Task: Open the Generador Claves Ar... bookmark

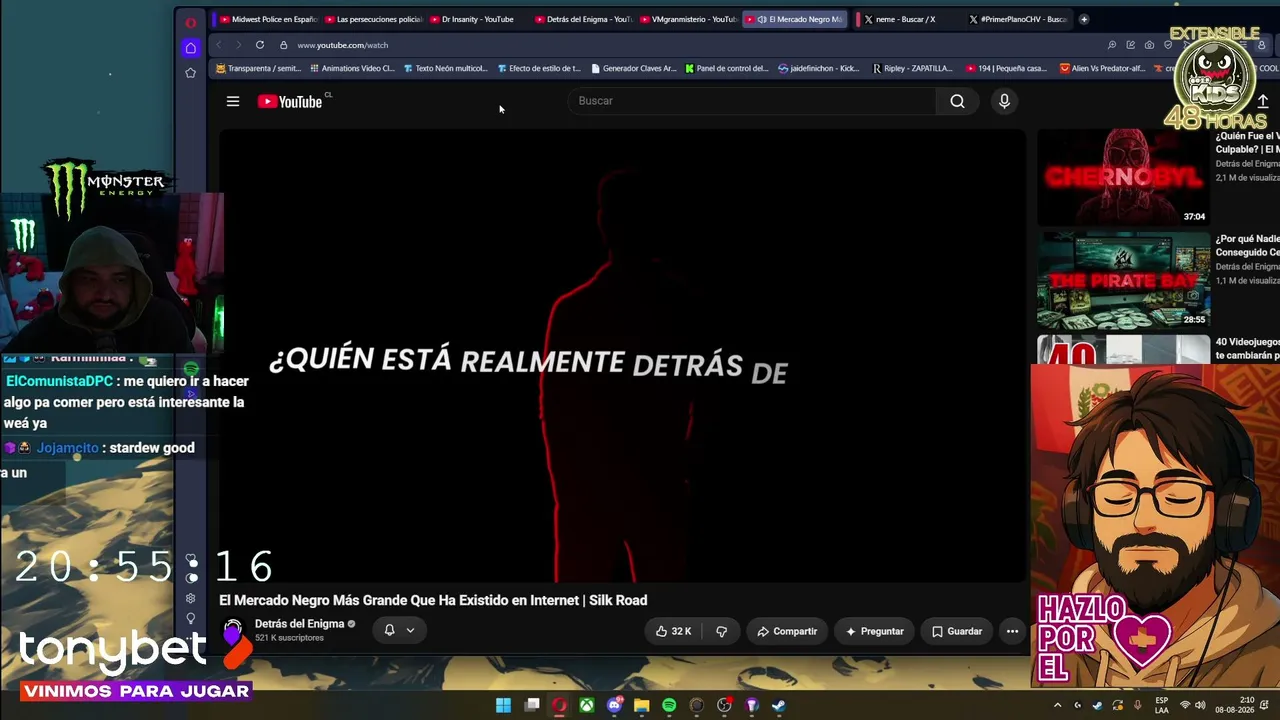Action: click(x=634, y=69)
